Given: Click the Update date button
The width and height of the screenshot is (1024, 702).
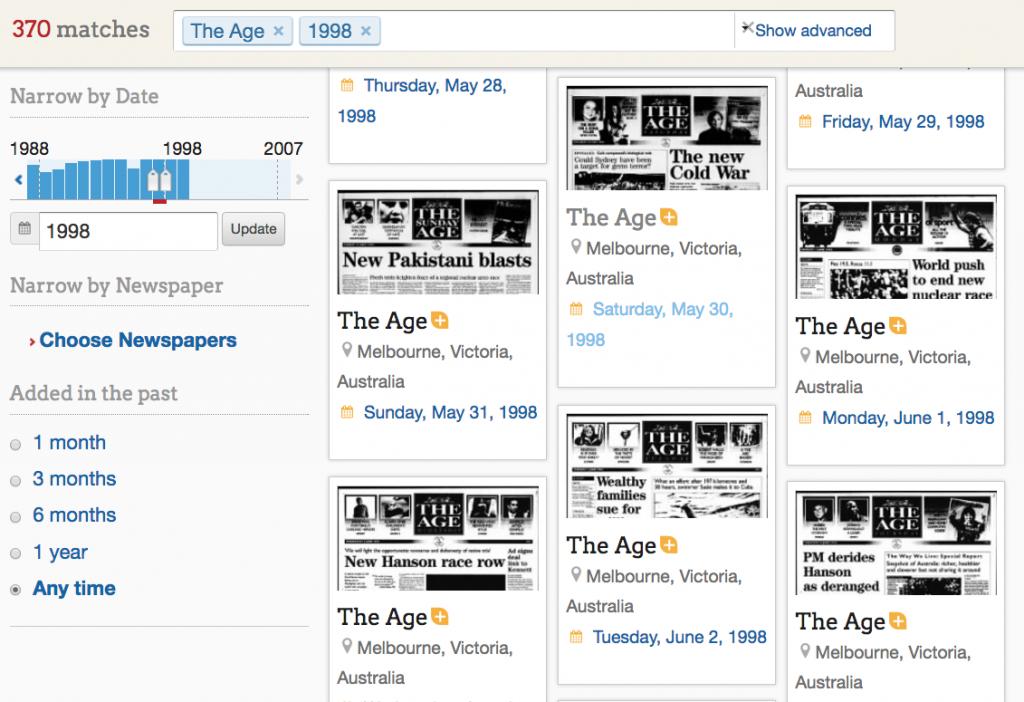Looking at the screenshot, I should coord(253,229).
